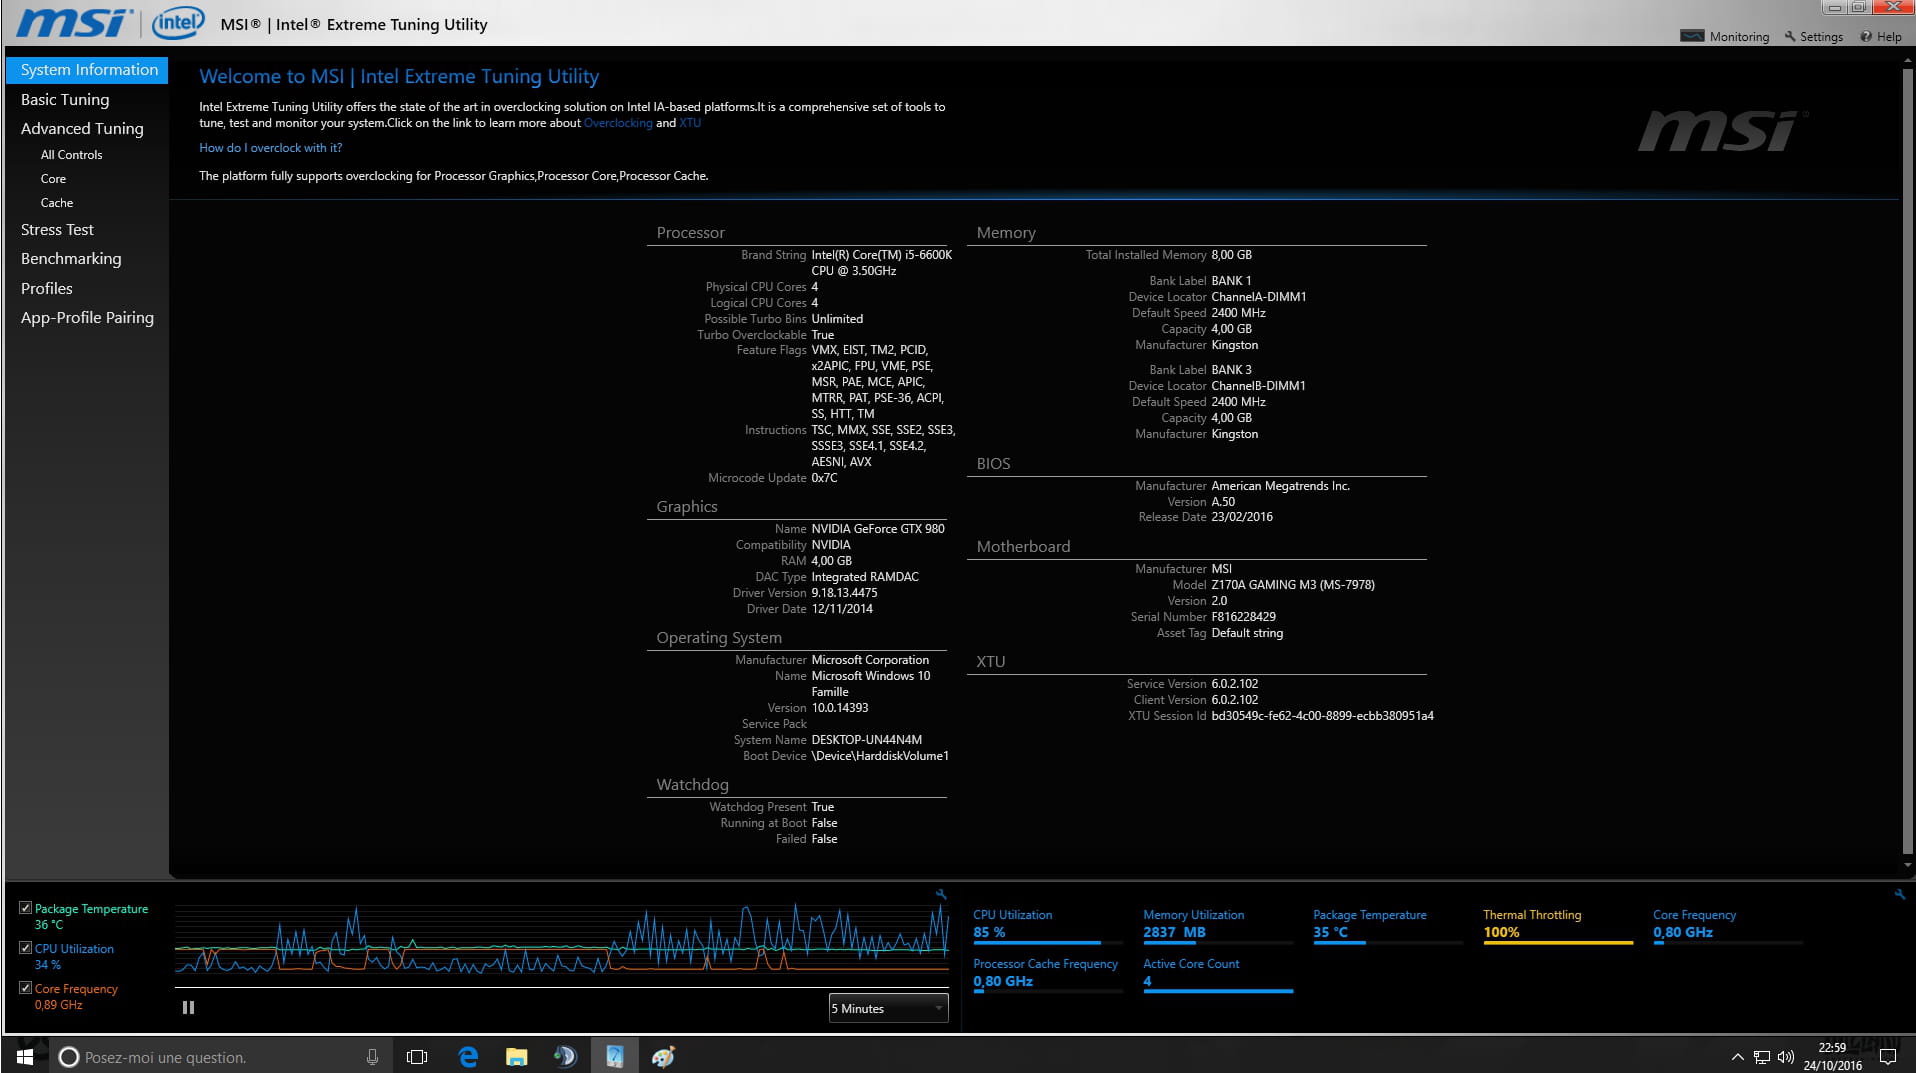
Task: Click BIOS release date '23/02/2016'
Action: [1242, 517]
